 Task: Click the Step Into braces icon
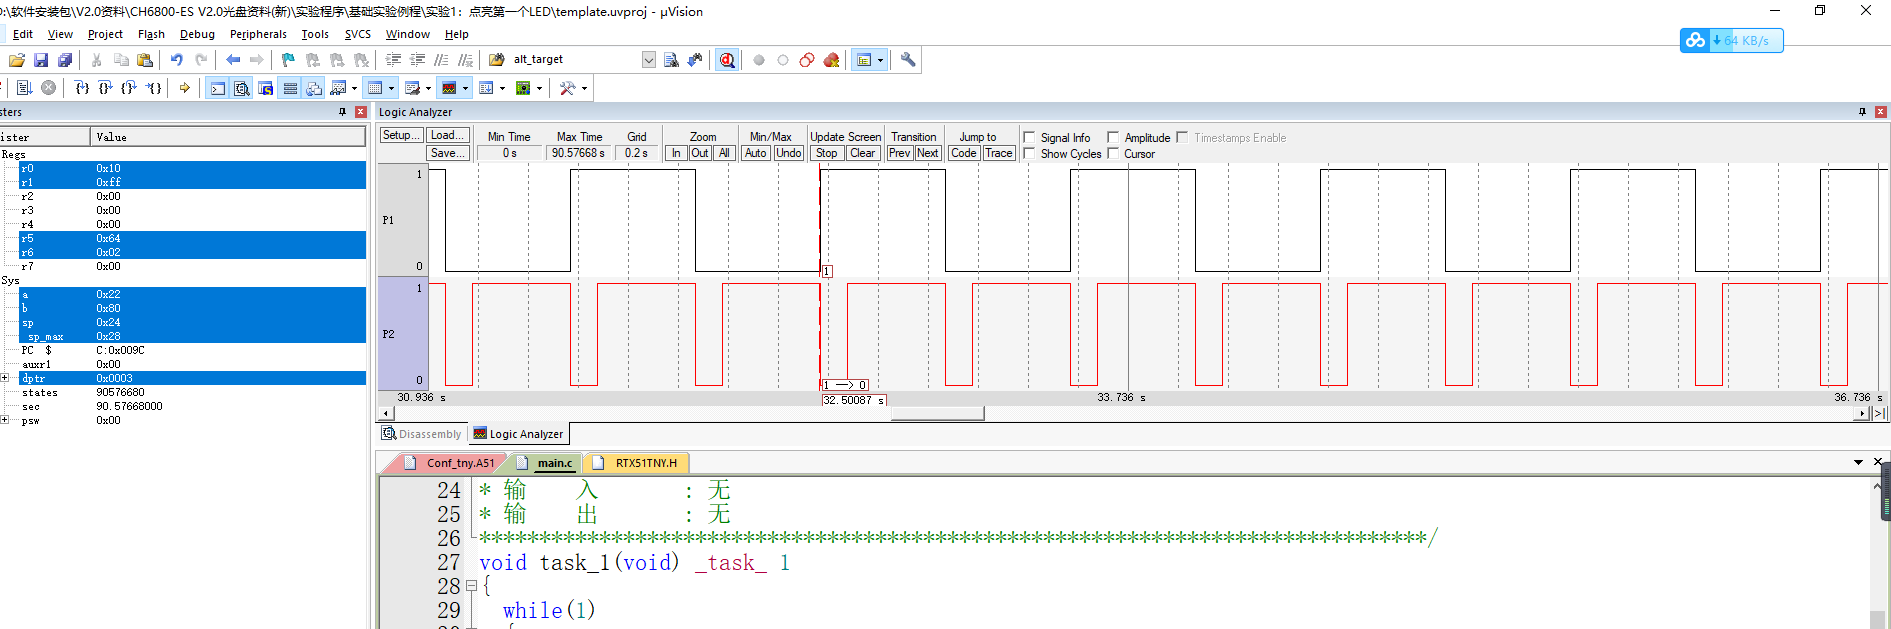point(82,88)
